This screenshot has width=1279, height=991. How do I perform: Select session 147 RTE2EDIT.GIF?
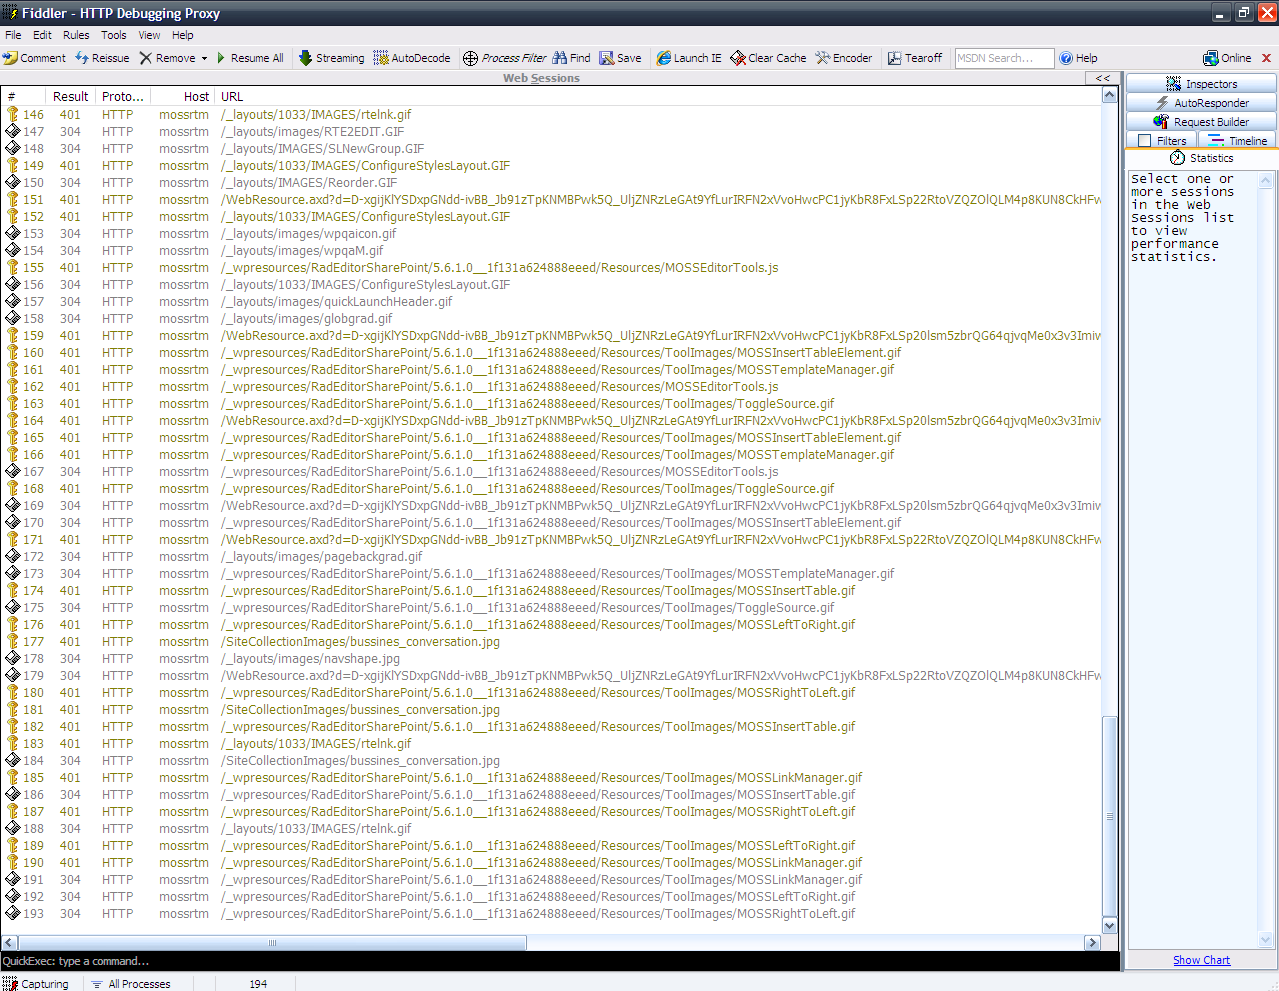pos(551,131)
